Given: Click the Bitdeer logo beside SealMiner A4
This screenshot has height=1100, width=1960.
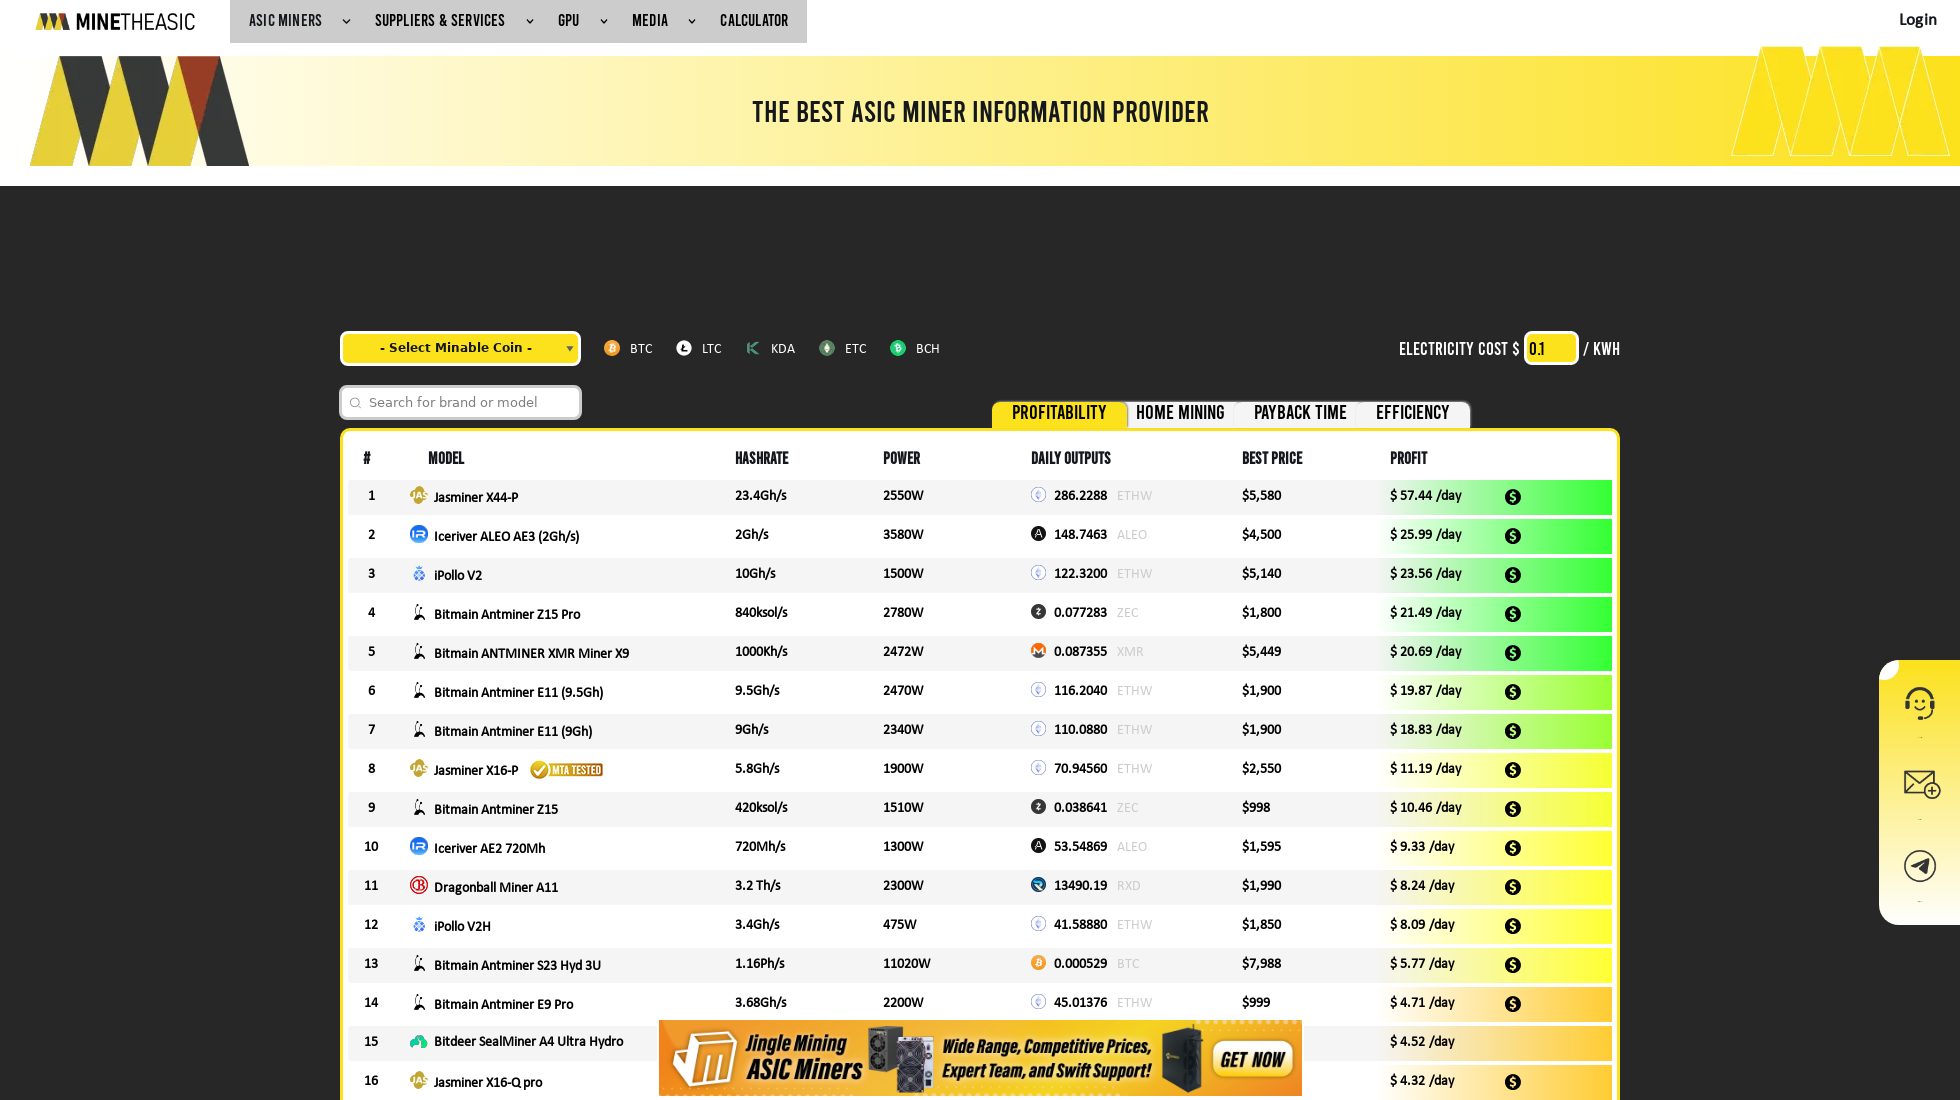Looking at the screenshot, I should pyautogui.click(x=419, y=1041).
